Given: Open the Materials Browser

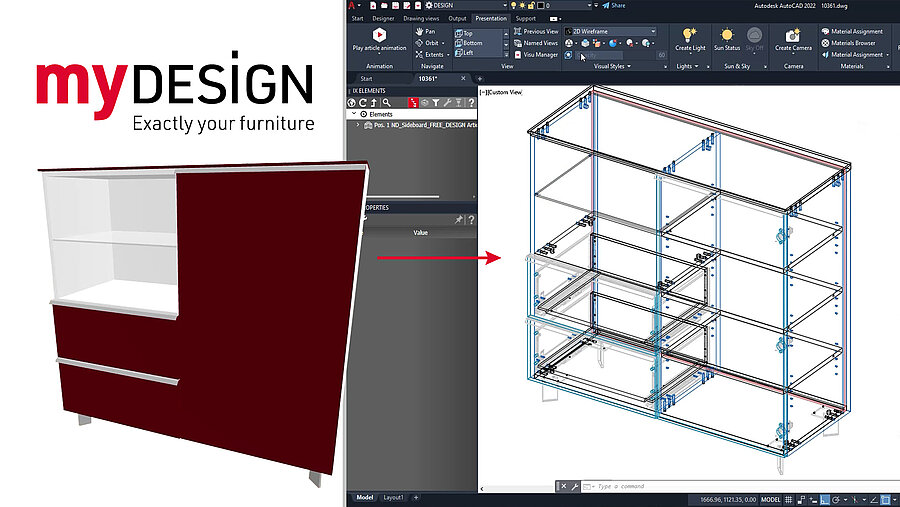Looking at the screenshot, I should coord(848,43).
